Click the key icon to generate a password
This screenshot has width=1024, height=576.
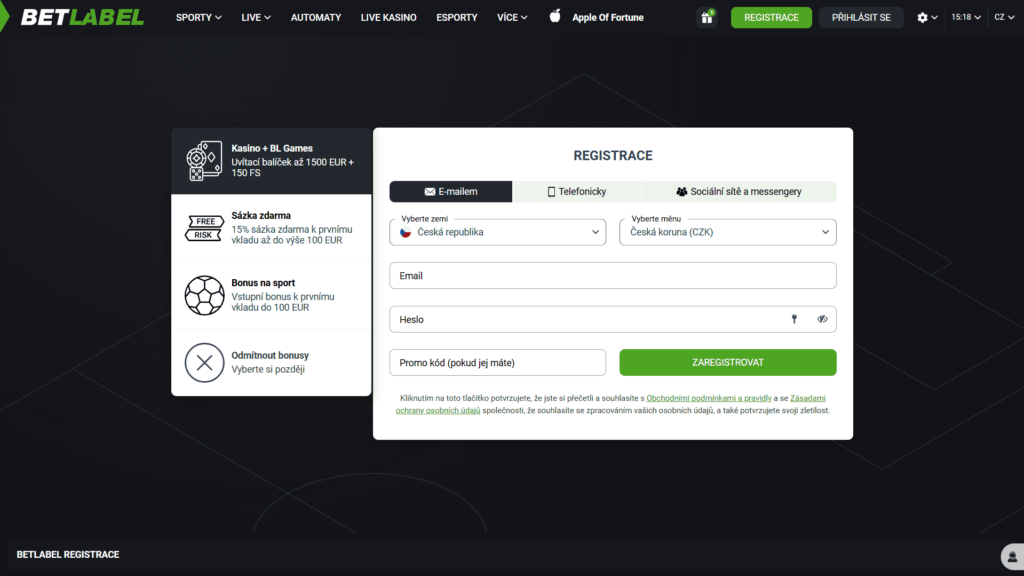(x=795, y=318)
